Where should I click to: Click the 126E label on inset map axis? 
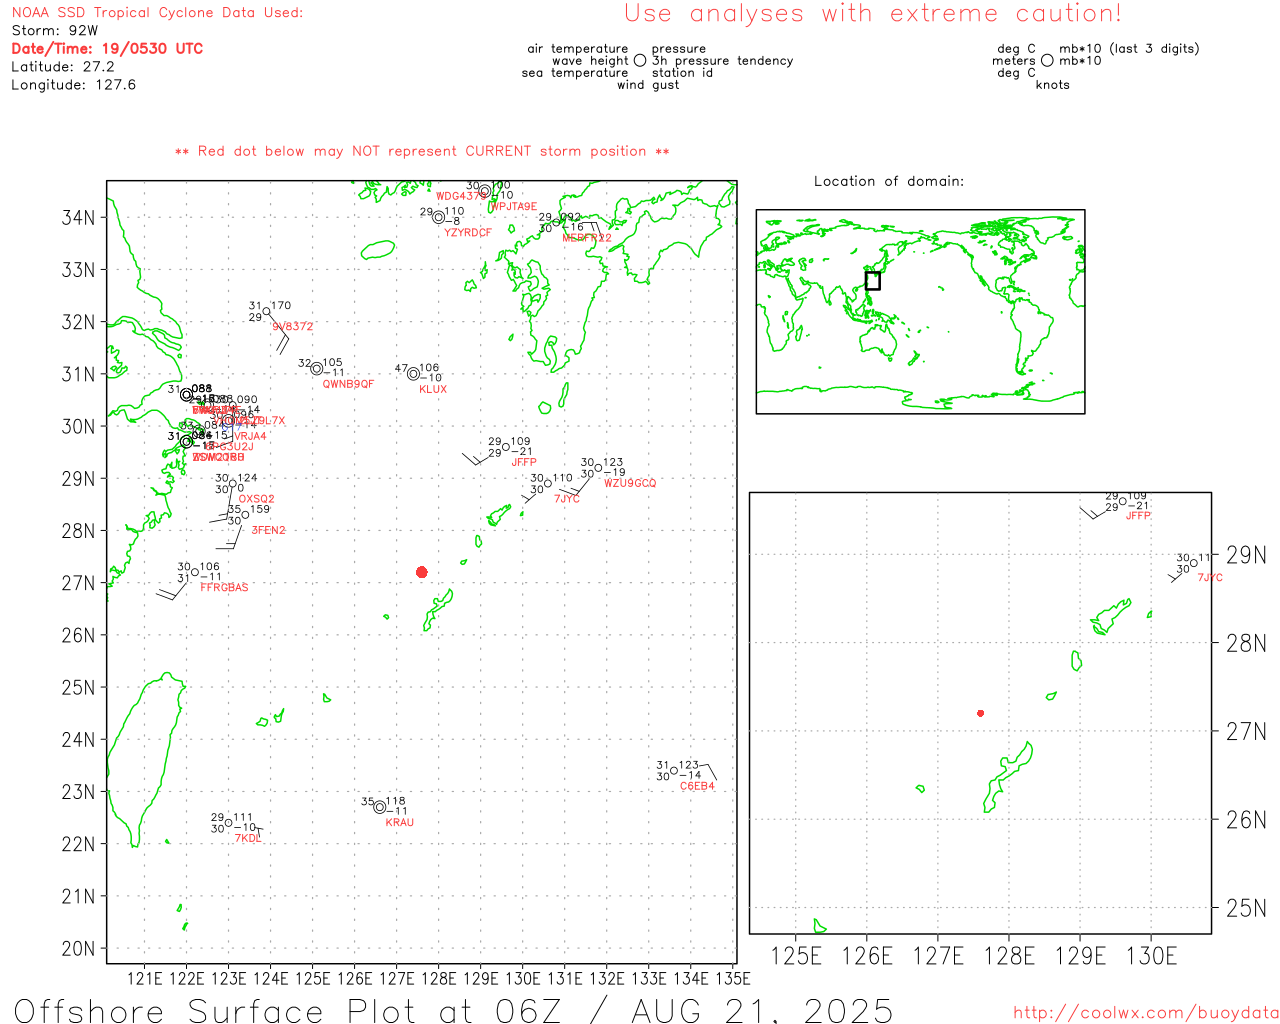click(x=867, y=956)
